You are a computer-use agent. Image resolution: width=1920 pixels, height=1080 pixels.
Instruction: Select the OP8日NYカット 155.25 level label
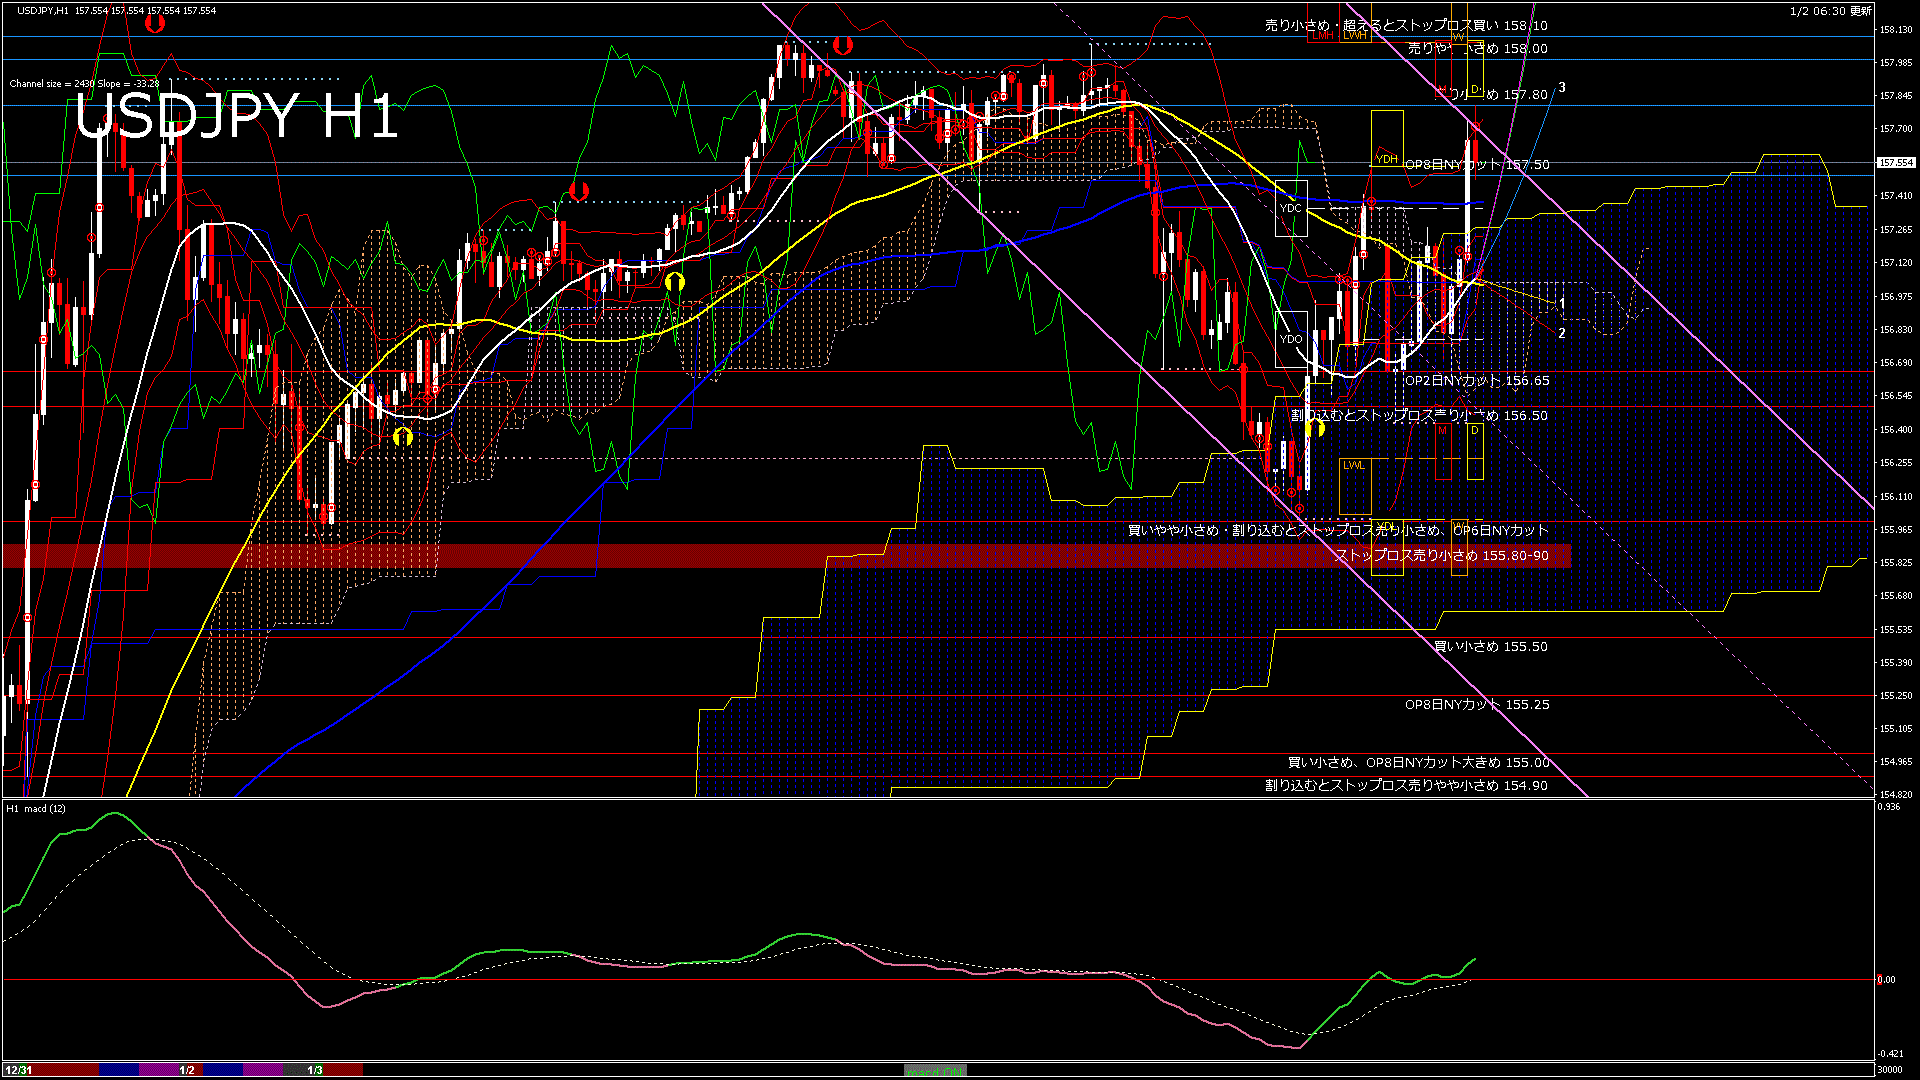pos(1476,705)
